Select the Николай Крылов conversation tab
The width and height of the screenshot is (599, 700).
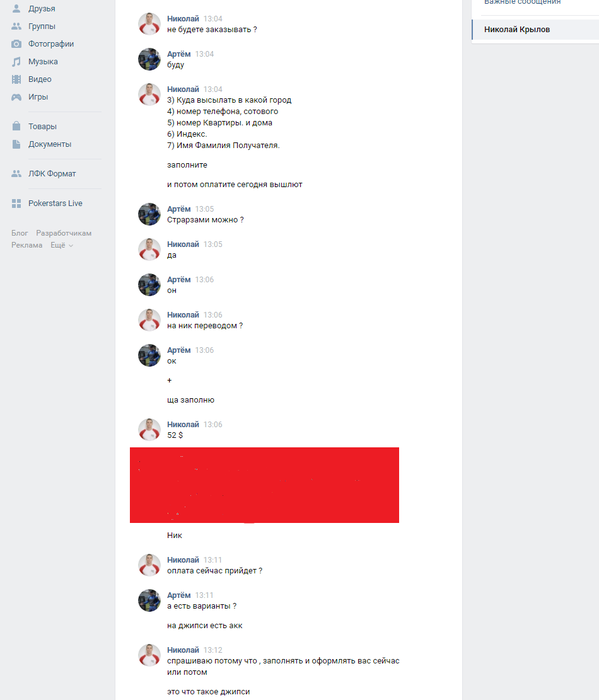pyautogui.click(x=535, y=29)
